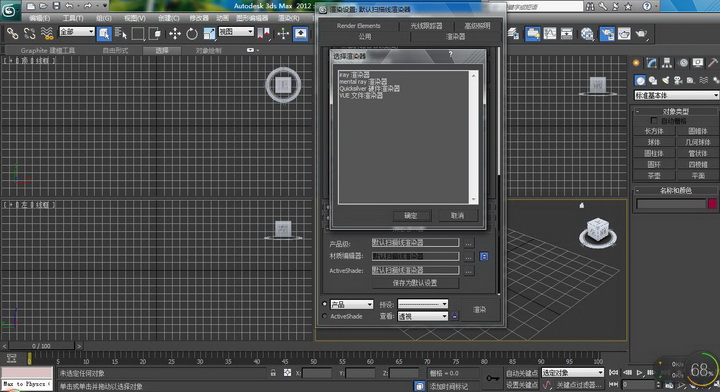
Task: Open the Rendered Frame Window icon
Action: coord(624,34)
